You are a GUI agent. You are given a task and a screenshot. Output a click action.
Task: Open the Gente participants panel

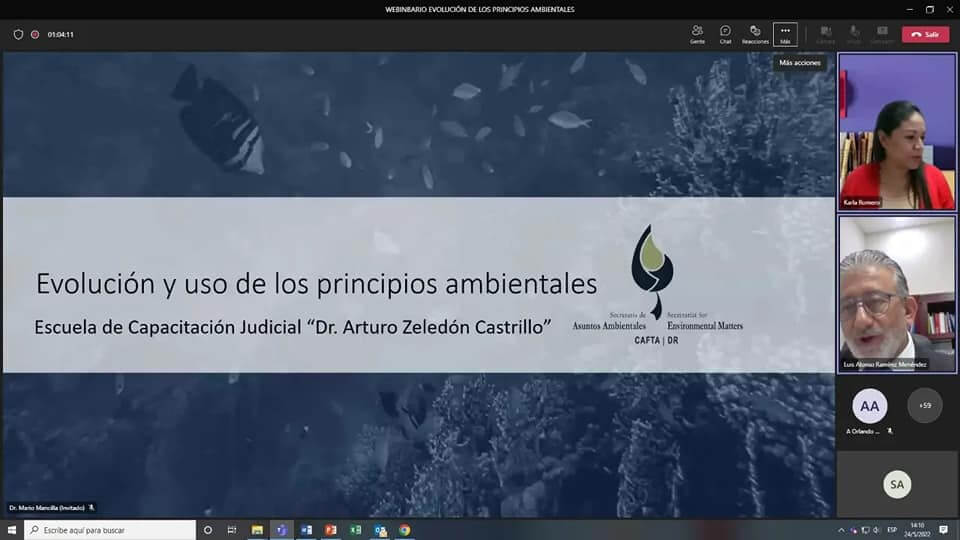coord(697,34)
